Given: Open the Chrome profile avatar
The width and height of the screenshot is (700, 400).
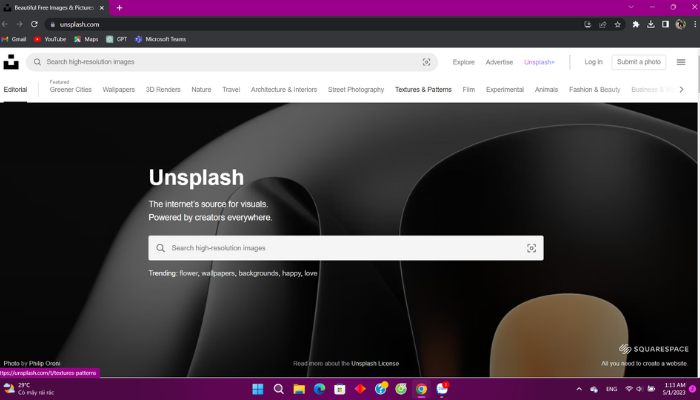Looking at the screenshot, I should (680, 25).
